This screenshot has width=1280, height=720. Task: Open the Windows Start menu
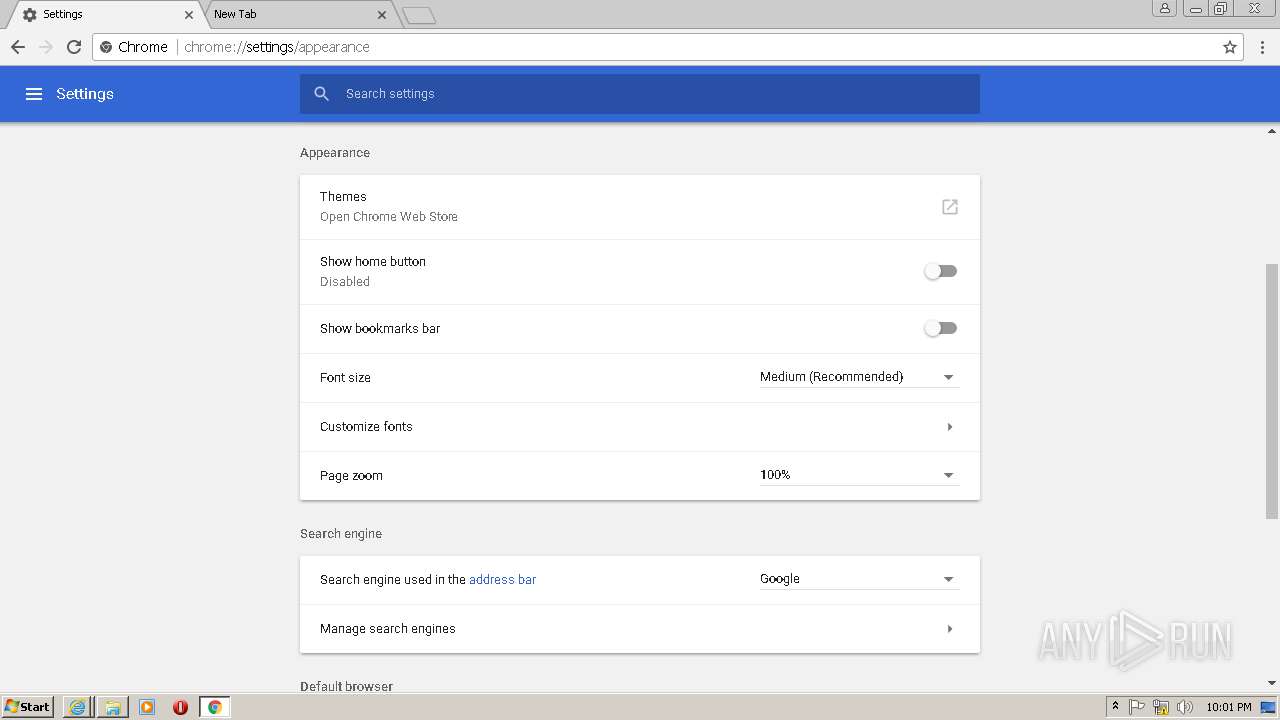pyautogui.click(x=28, y=707)
